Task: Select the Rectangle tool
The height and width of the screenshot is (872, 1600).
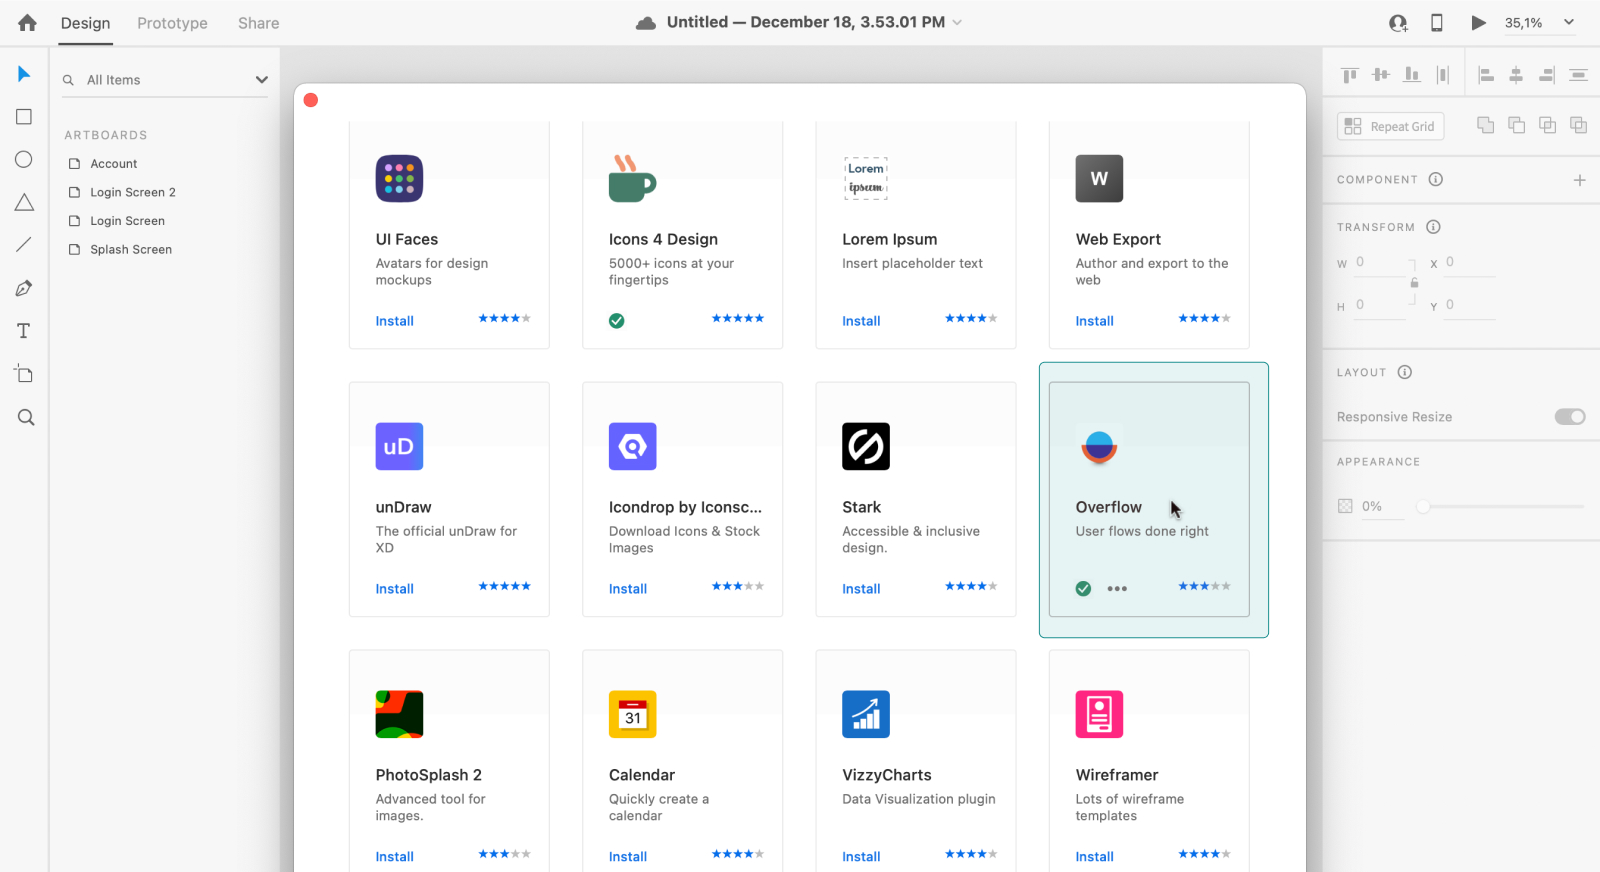Action: coord(24,117)
